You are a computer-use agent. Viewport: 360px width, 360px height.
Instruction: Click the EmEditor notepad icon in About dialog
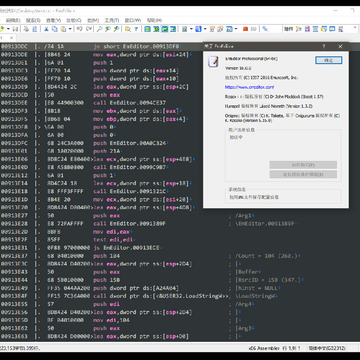tap(213, 62)
